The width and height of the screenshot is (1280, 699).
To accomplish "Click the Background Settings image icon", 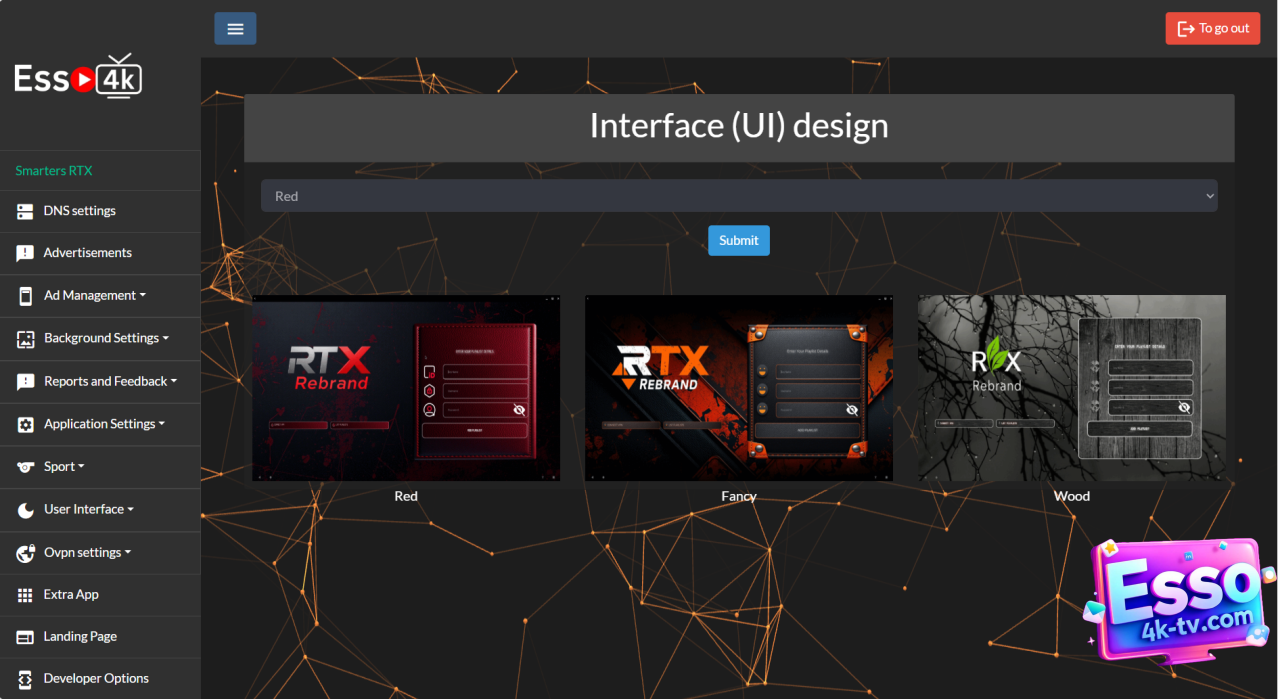I will pos(25,339).
